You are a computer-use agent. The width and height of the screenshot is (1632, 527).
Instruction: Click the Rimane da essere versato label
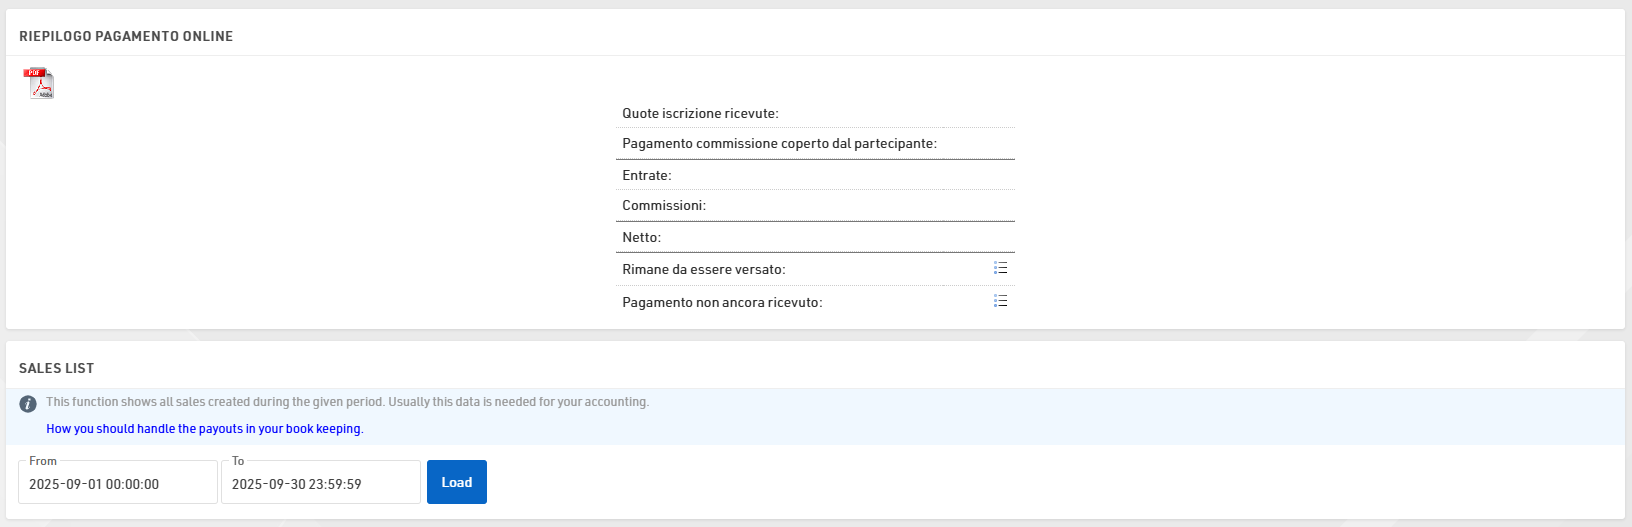coord(703,270)
